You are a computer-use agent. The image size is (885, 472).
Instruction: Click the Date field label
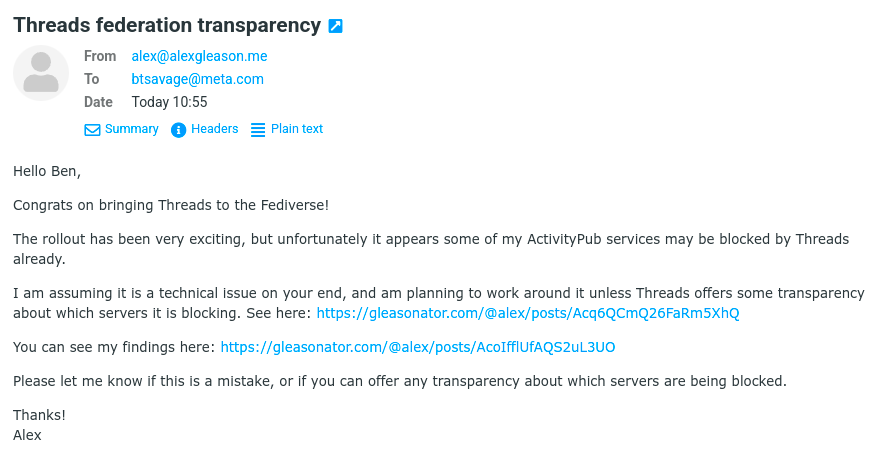[x=98, y=102]
